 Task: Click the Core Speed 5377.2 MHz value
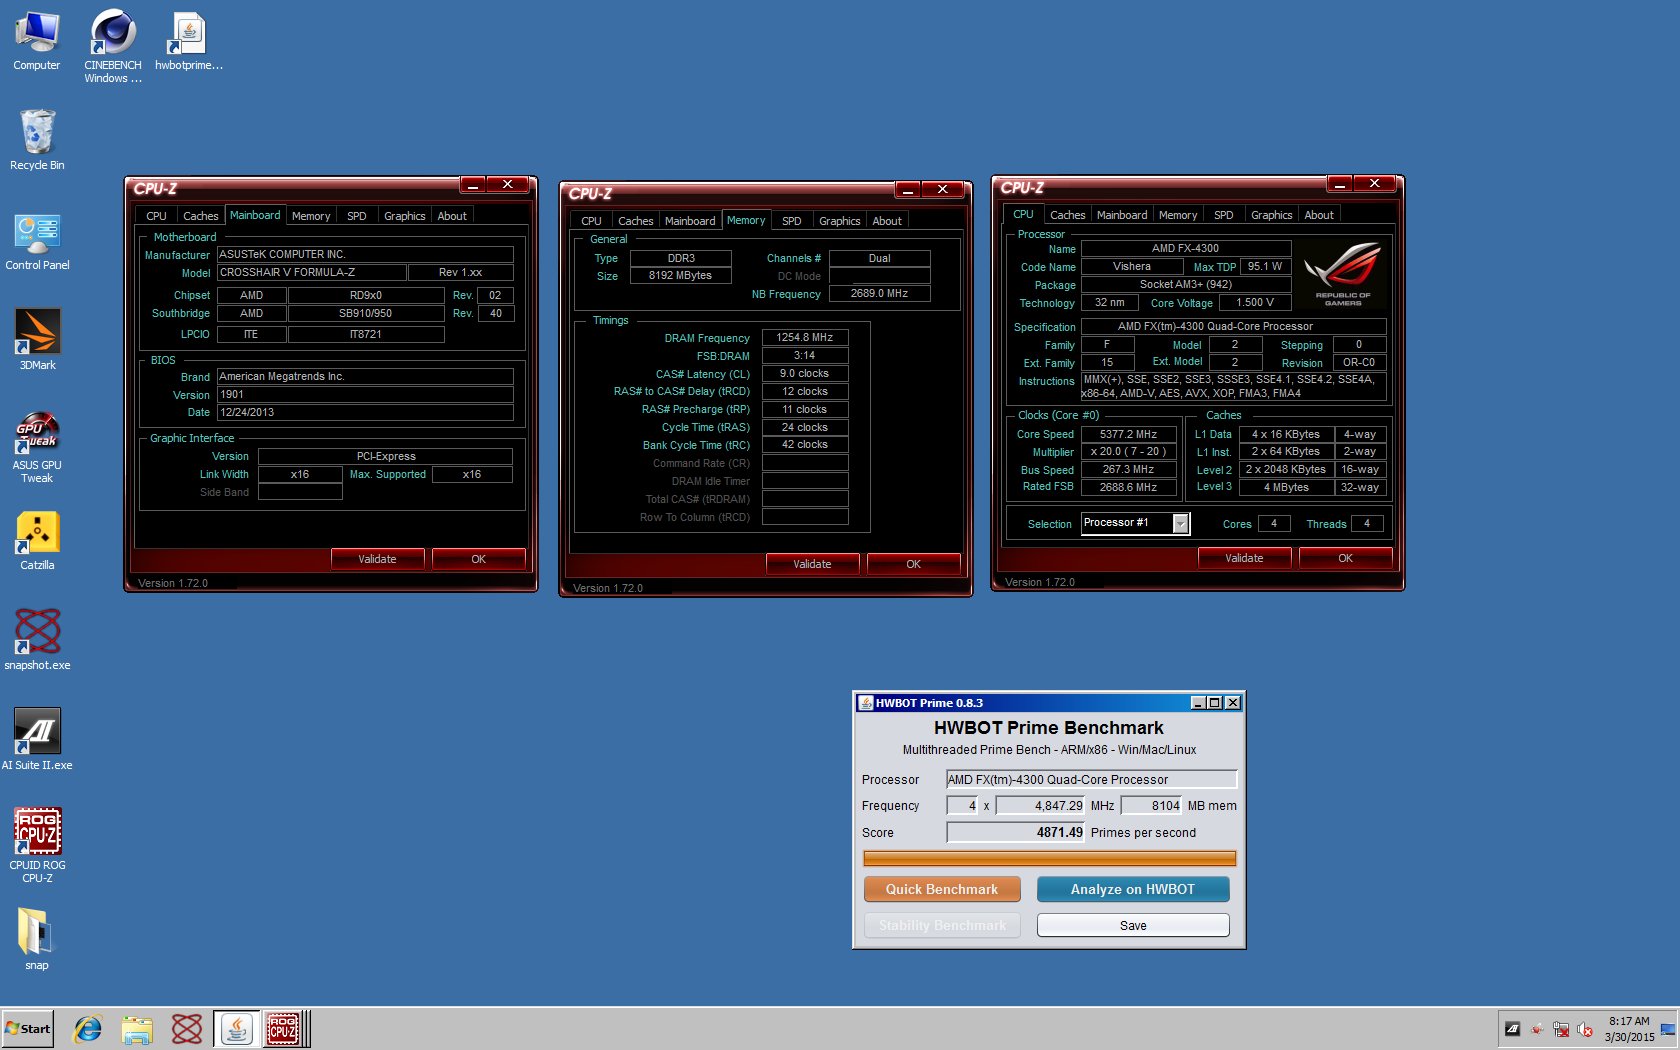(1128, 434)
